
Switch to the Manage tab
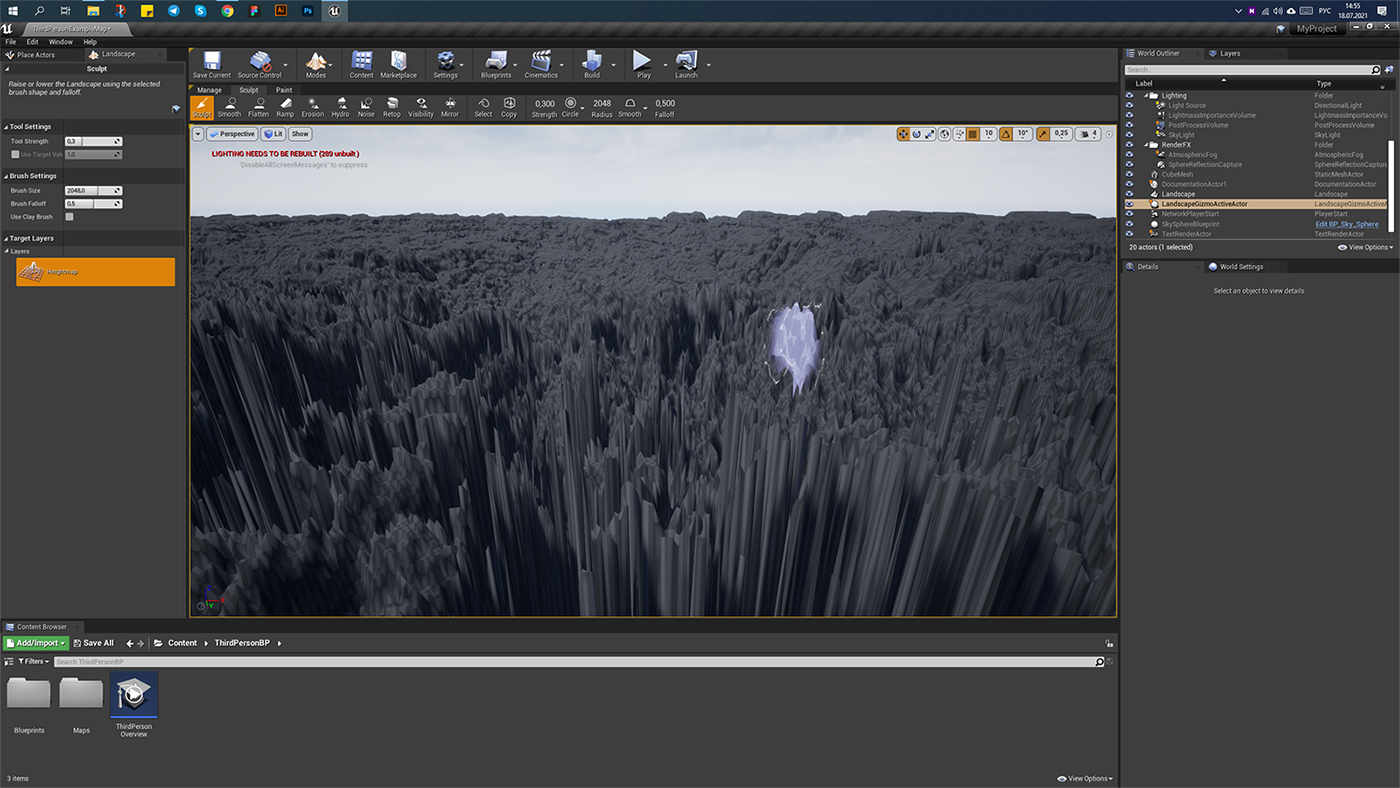pos(209,90)
